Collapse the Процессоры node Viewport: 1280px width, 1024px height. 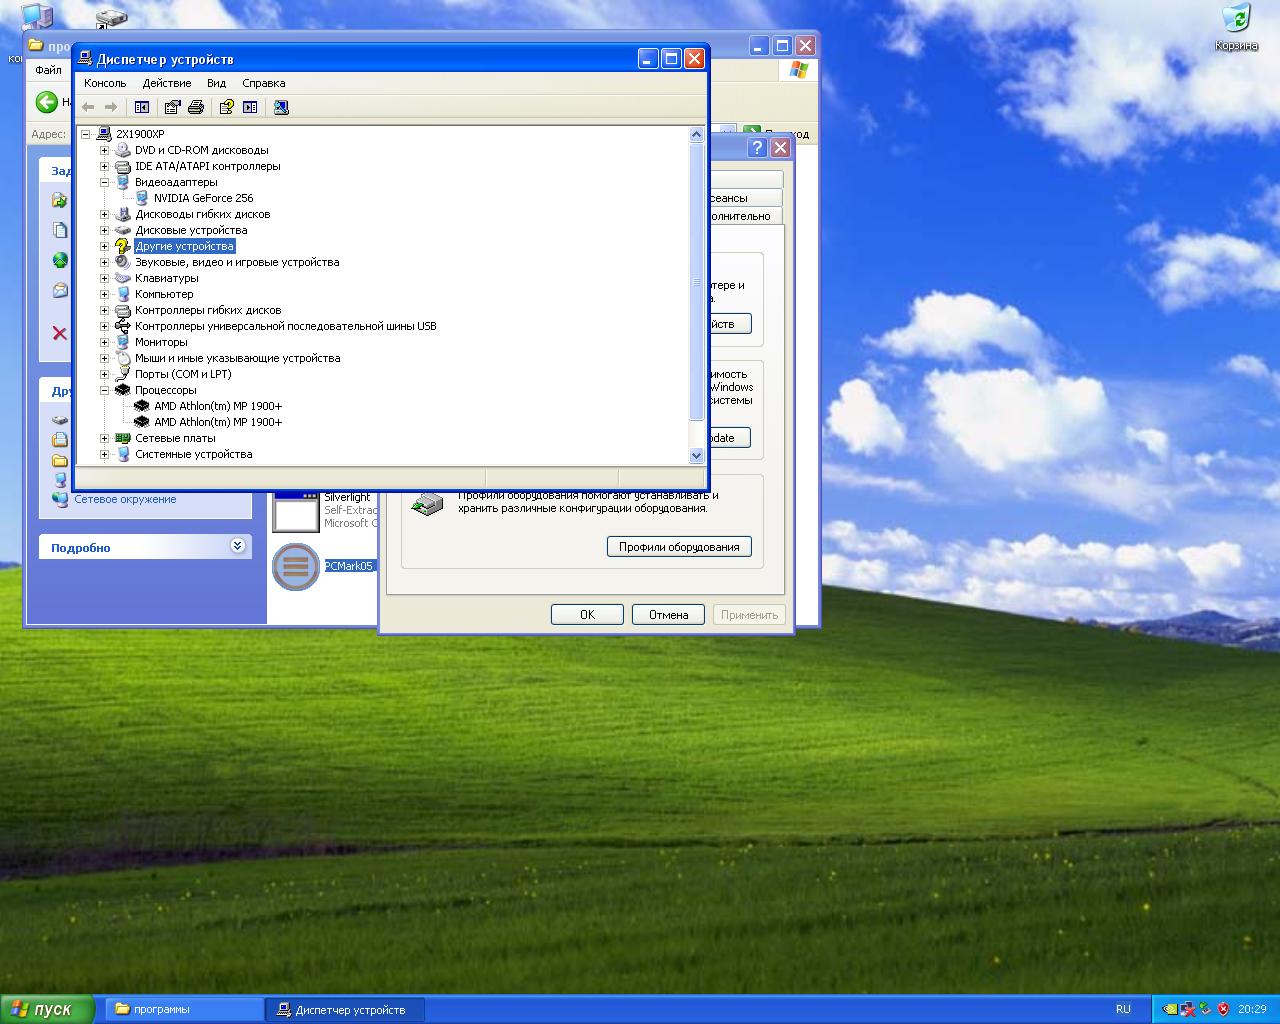click(x=104, y=390)
